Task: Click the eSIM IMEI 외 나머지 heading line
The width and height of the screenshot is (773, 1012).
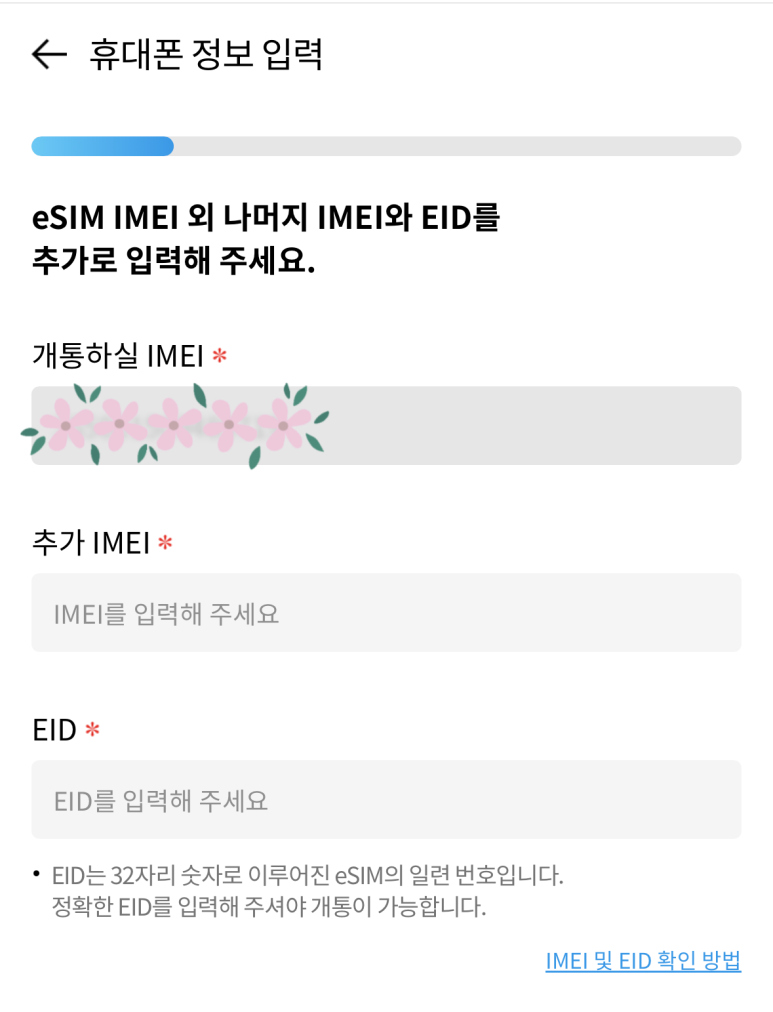Action: (266, 217)
